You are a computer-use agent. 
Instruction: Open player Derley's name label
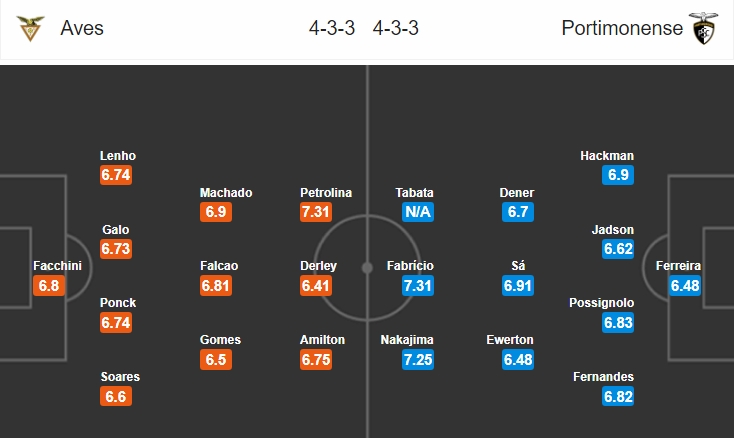(x=318, y=266)
